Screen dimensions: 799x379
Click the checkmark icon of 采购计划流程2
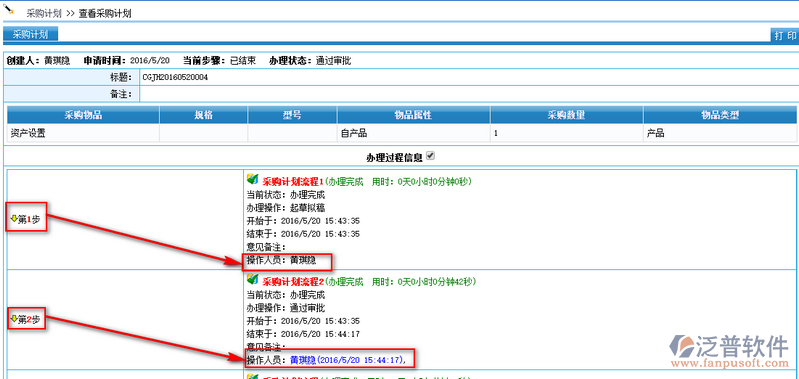pyautogui.click(x=252, y=279)
